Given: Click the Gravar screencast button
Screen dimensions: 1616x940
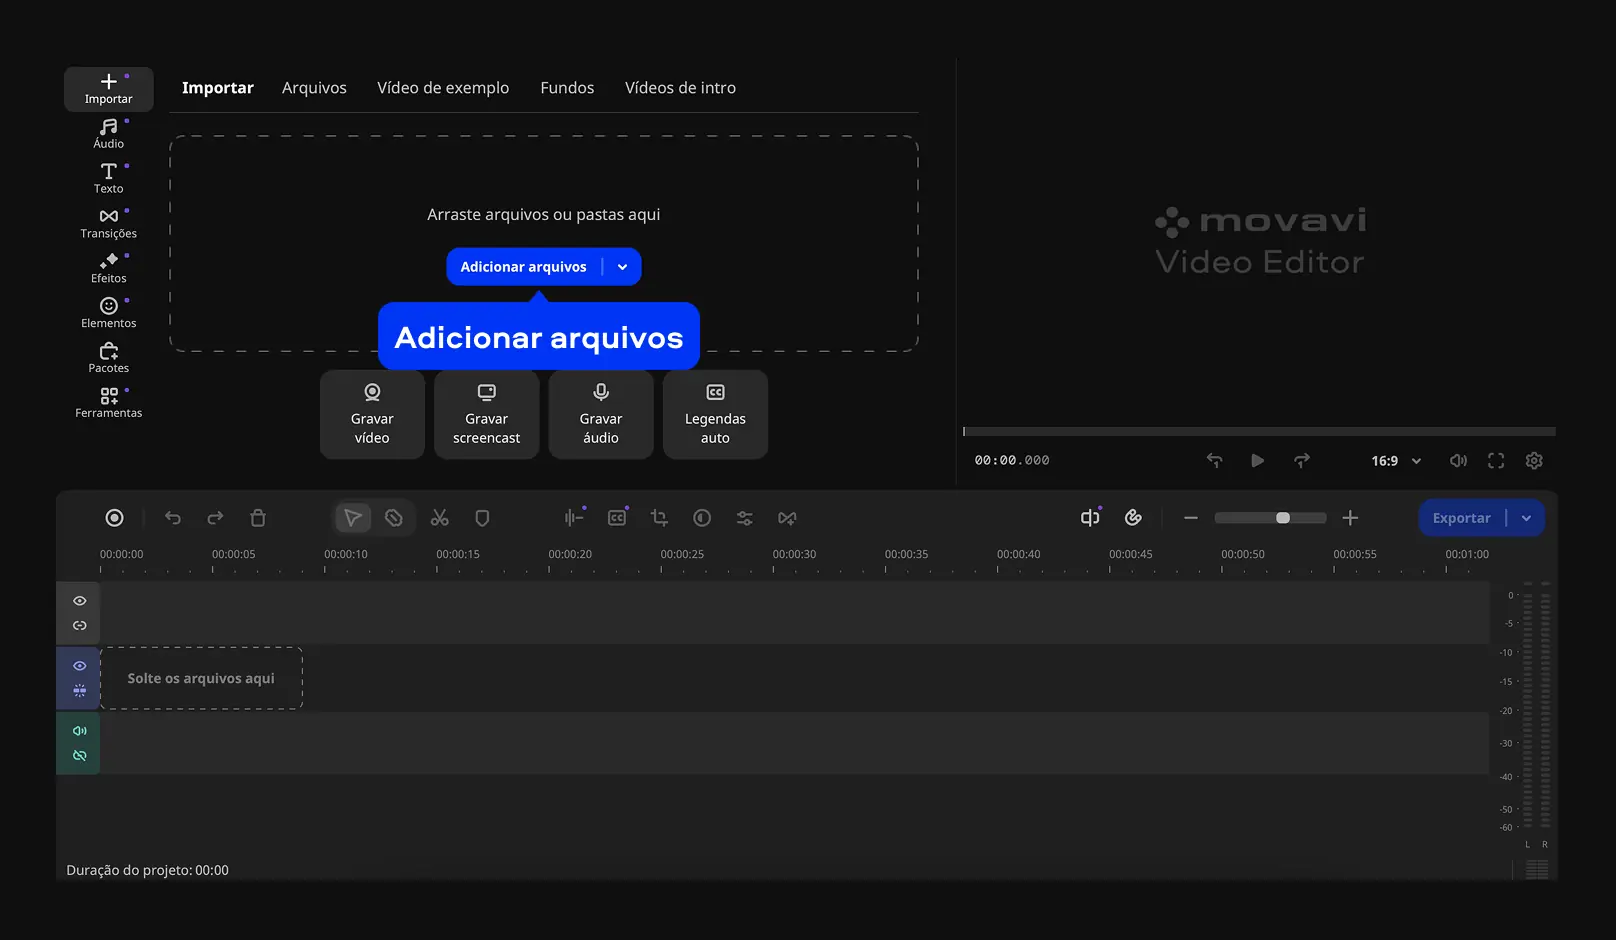Looking at the screenshot, I should pos(486,415).
